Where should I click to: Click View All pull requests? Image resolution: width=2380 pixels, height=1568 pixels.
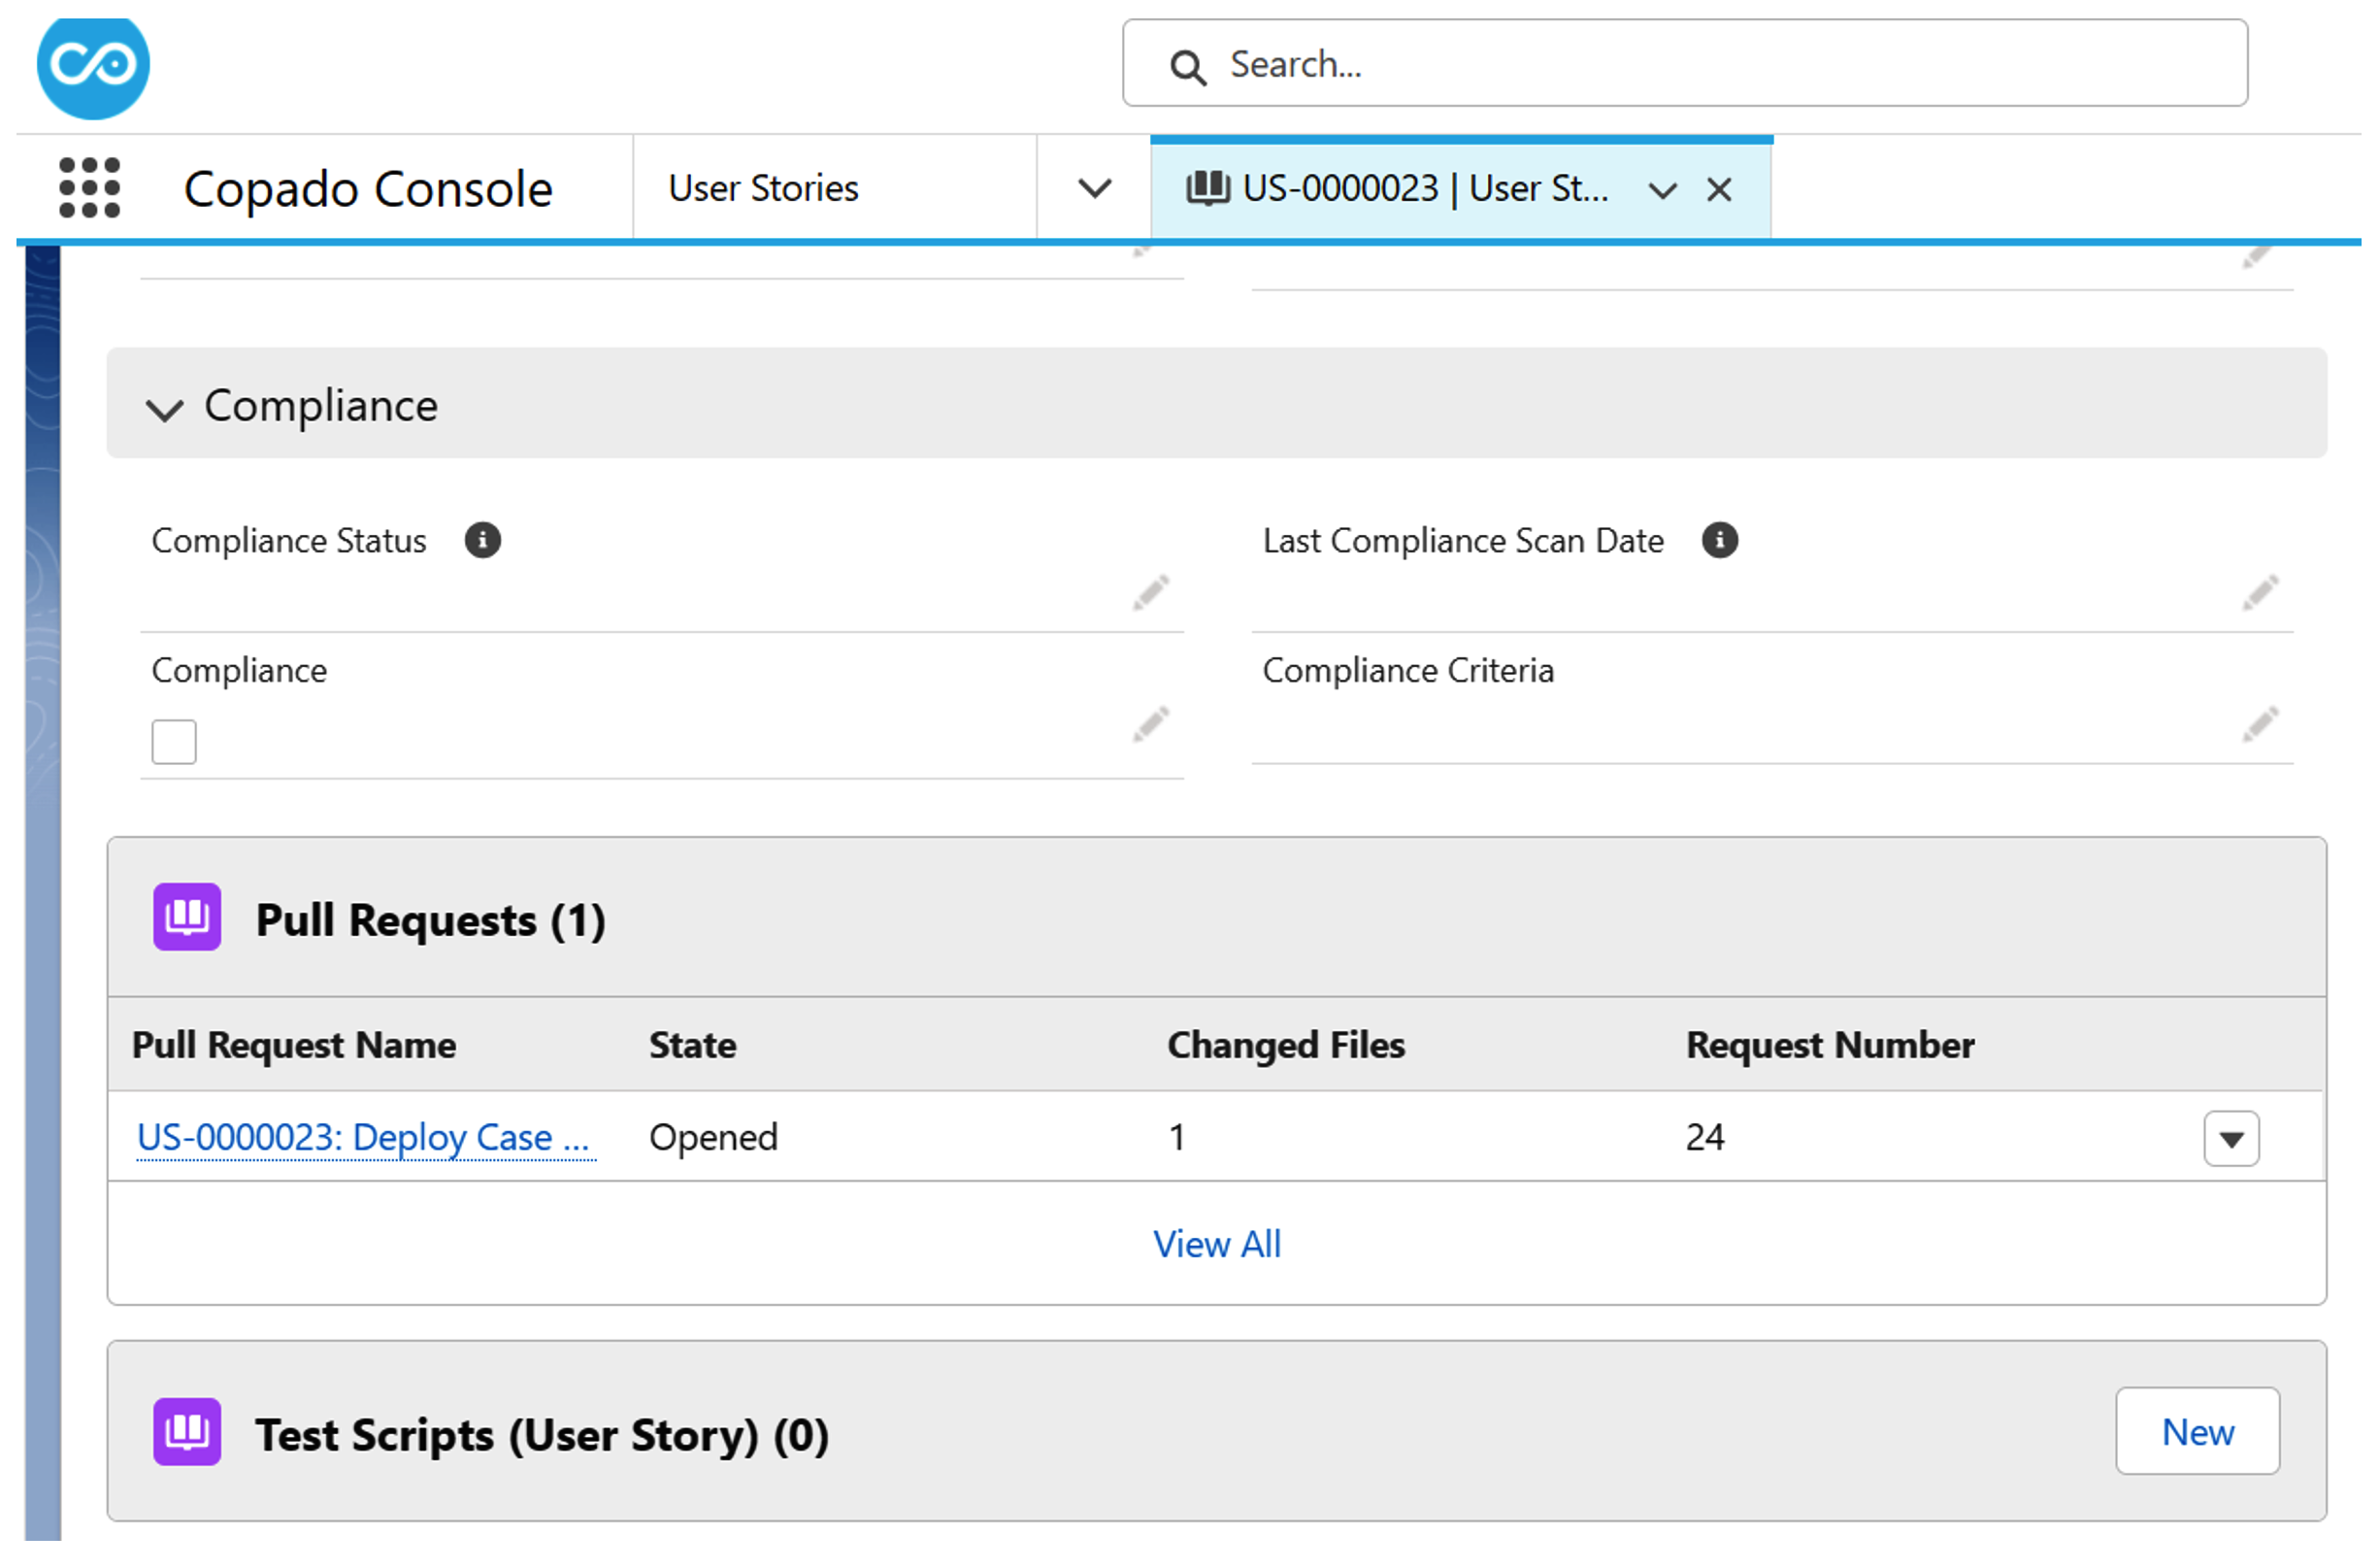(1217, 1244)
